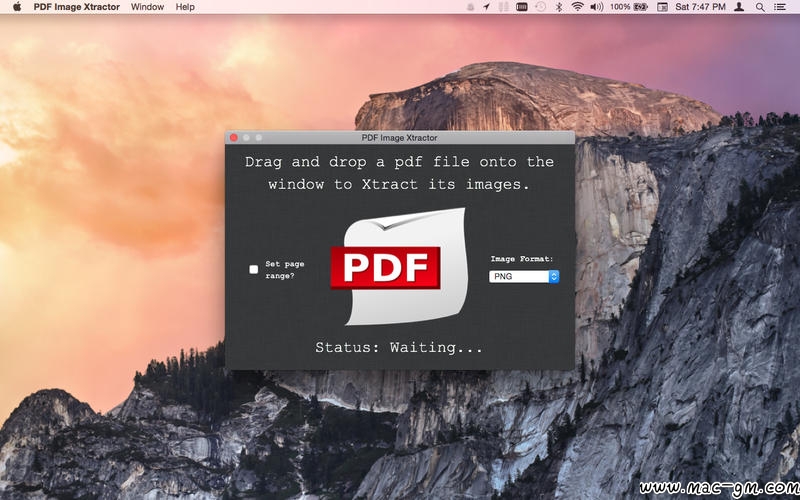The width and height of the screenshot is (800, 500).
Task: Open the Time Machine menu bar icon
Action: click(x=540, y=7)
